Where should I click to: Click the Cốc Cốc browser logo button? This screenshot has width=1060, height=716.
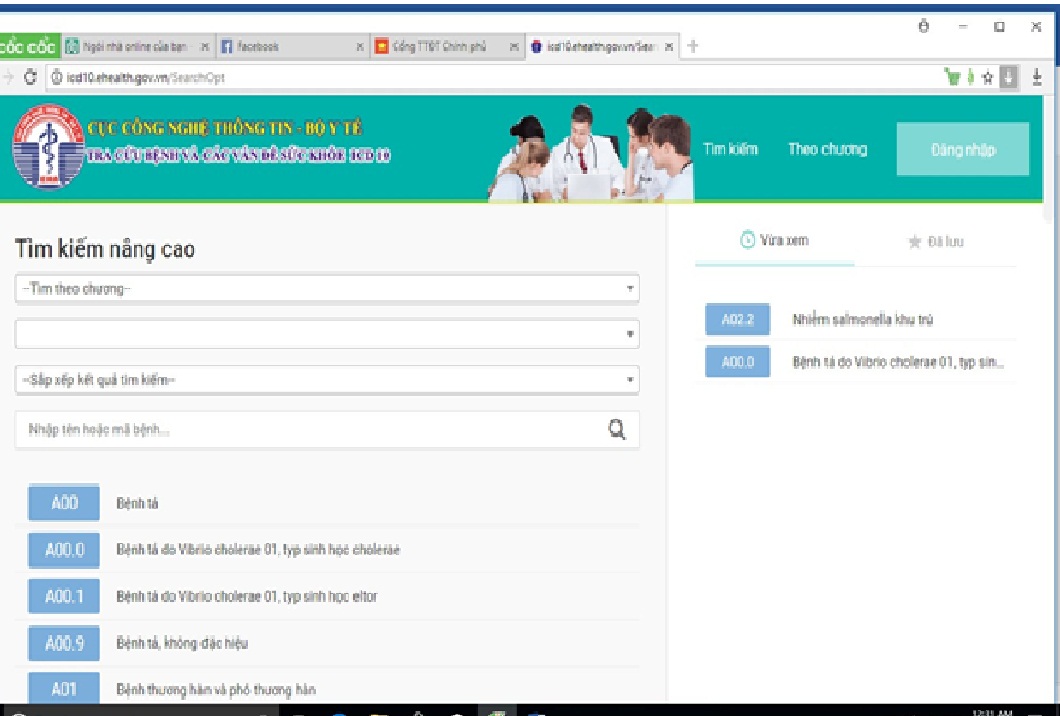coord(29,46)
